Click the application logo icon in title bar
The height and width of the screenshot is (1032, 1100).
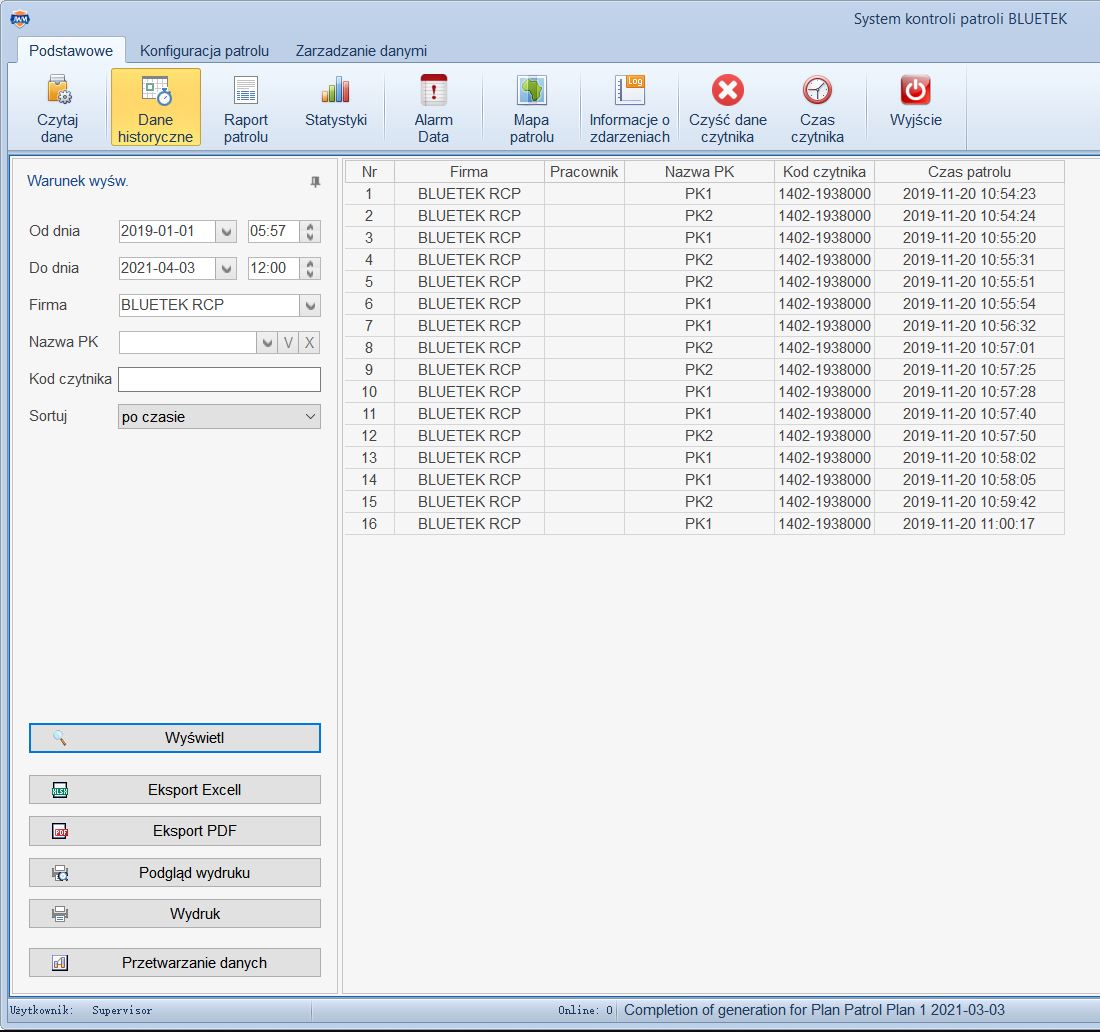[20, 19]
